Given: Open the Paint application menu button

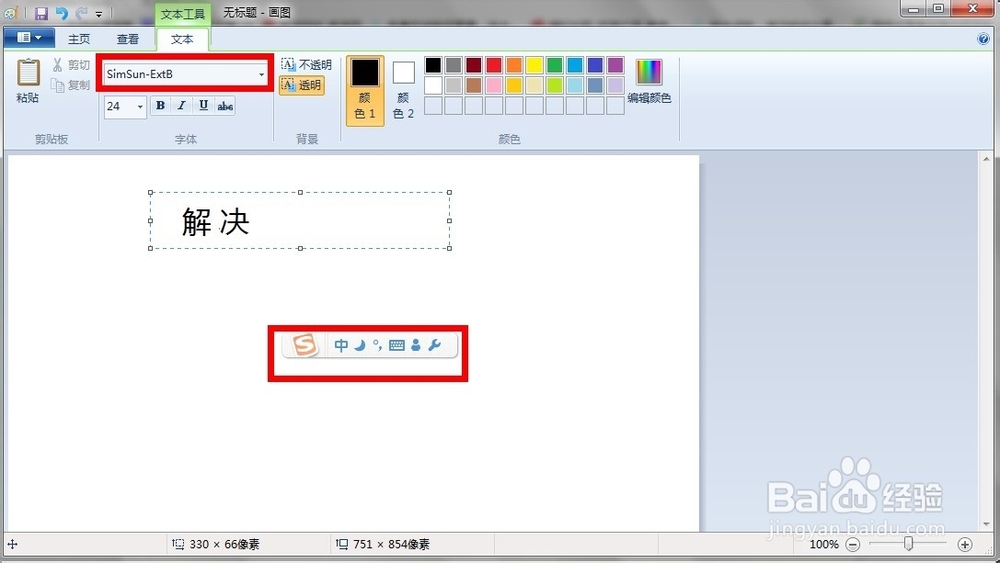Looking at the screenshot, I should pyautogui.click(x=29, y=38).
